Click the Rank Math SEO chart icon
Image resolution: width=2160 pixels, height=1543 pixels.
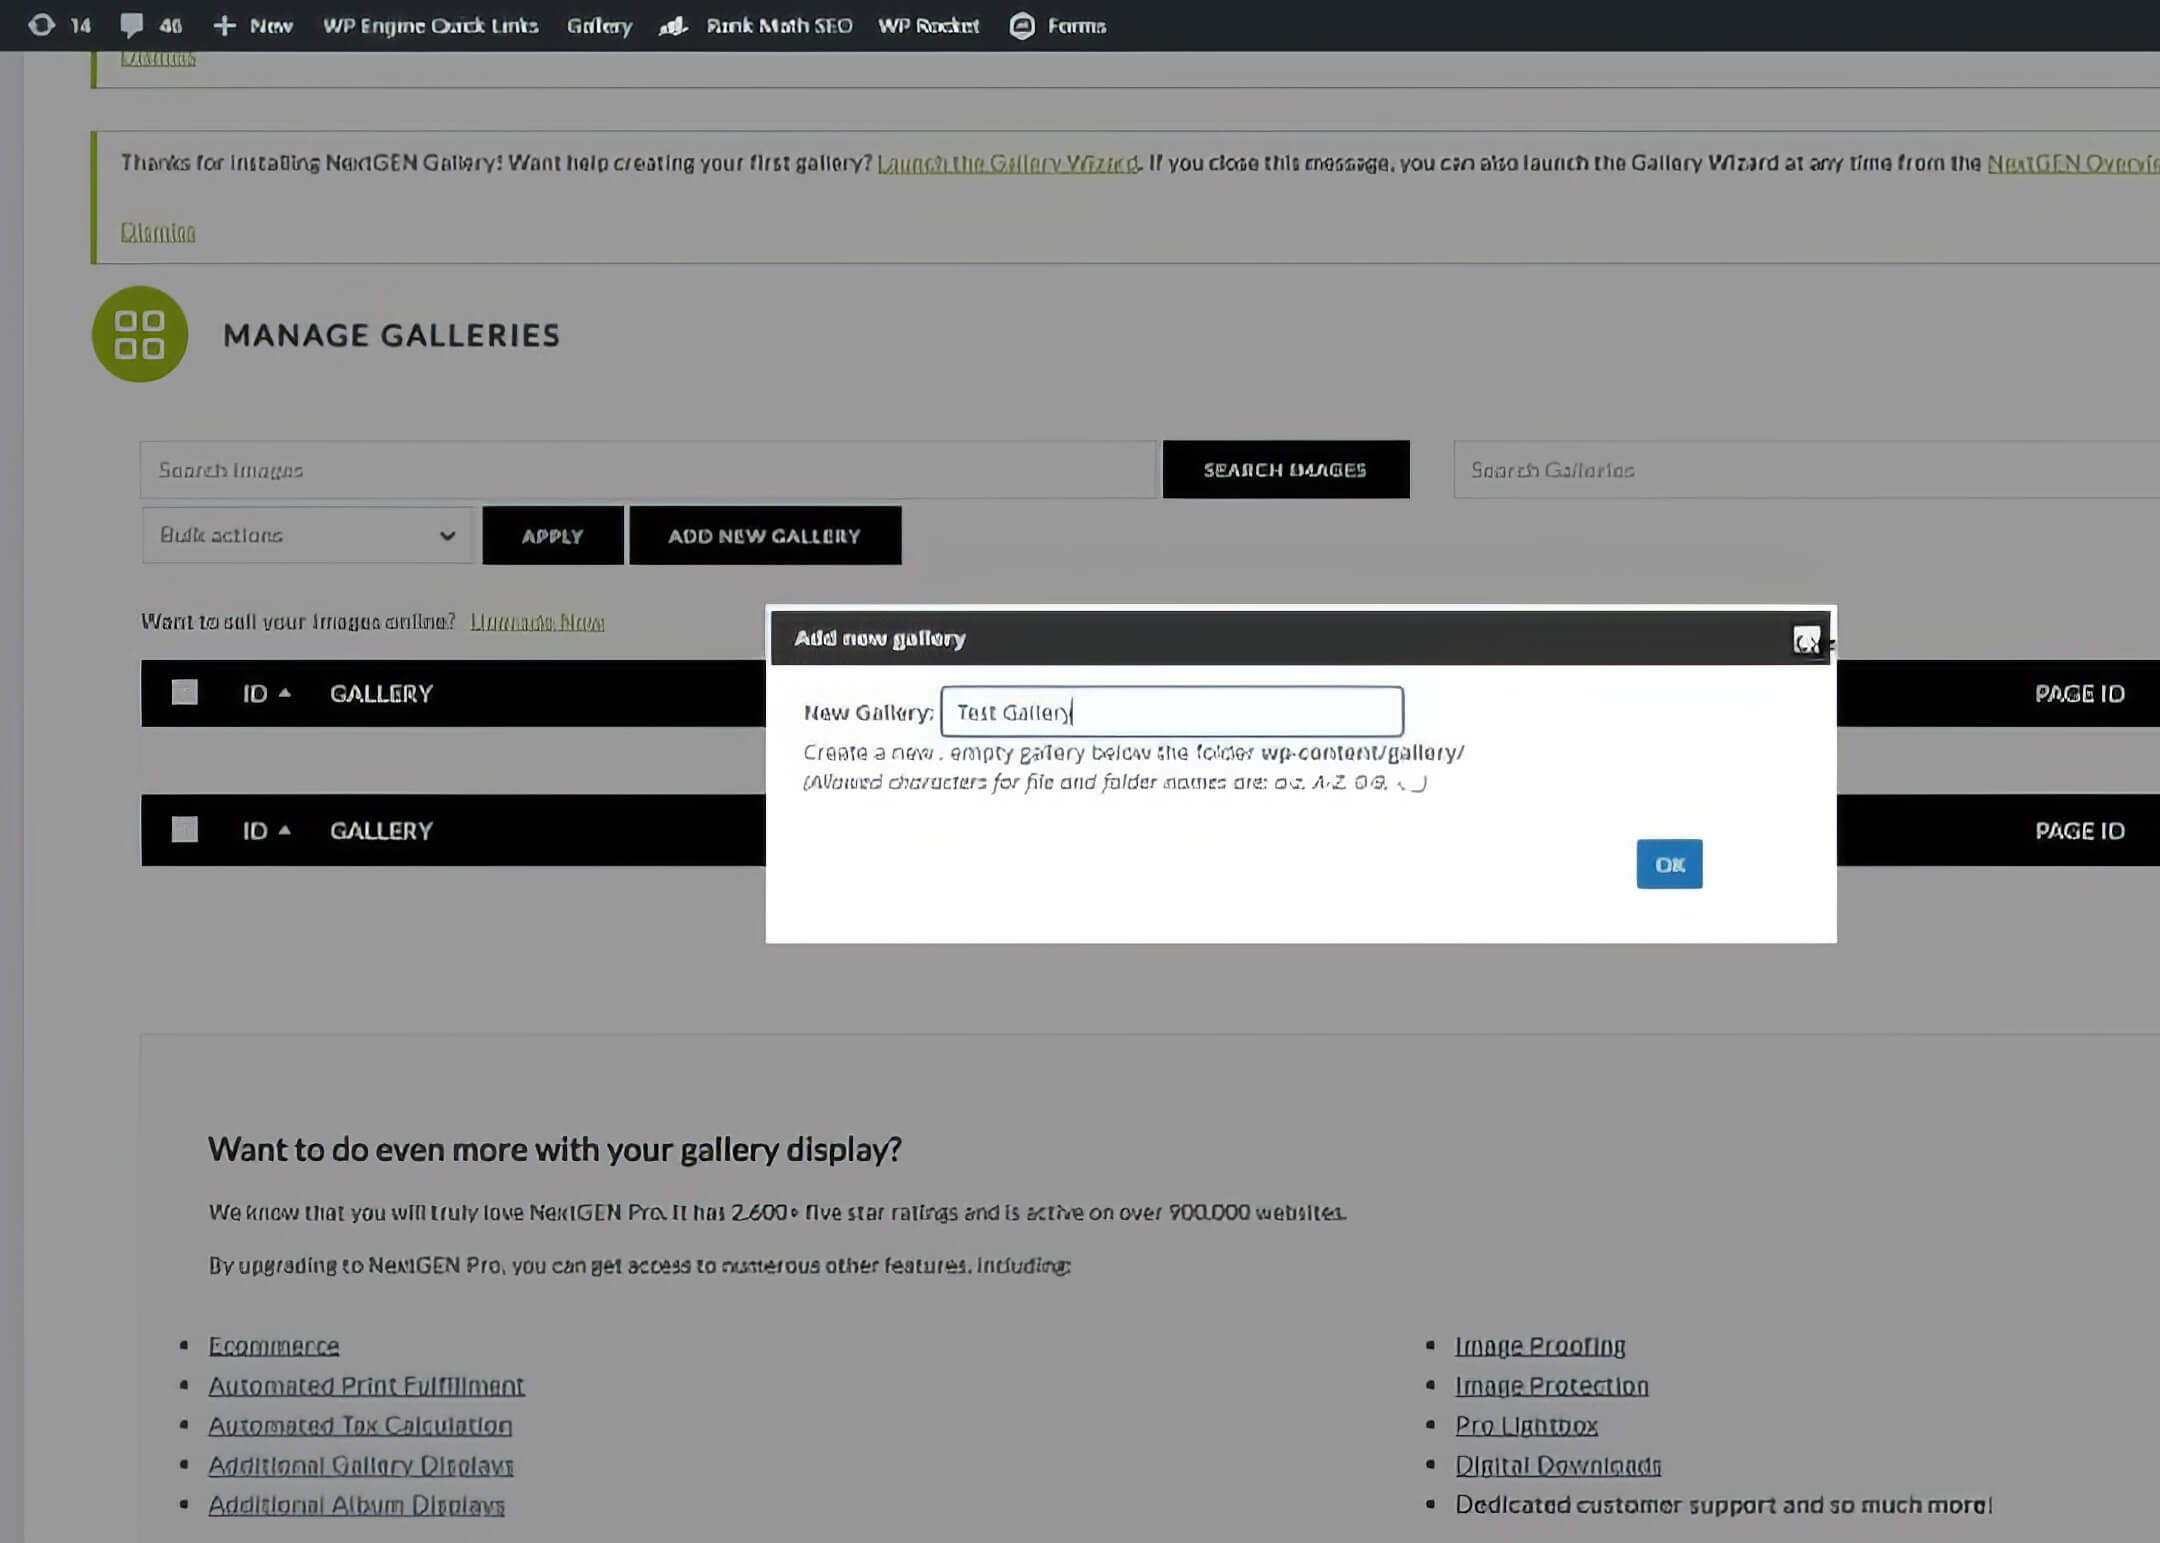click(673, 26)
